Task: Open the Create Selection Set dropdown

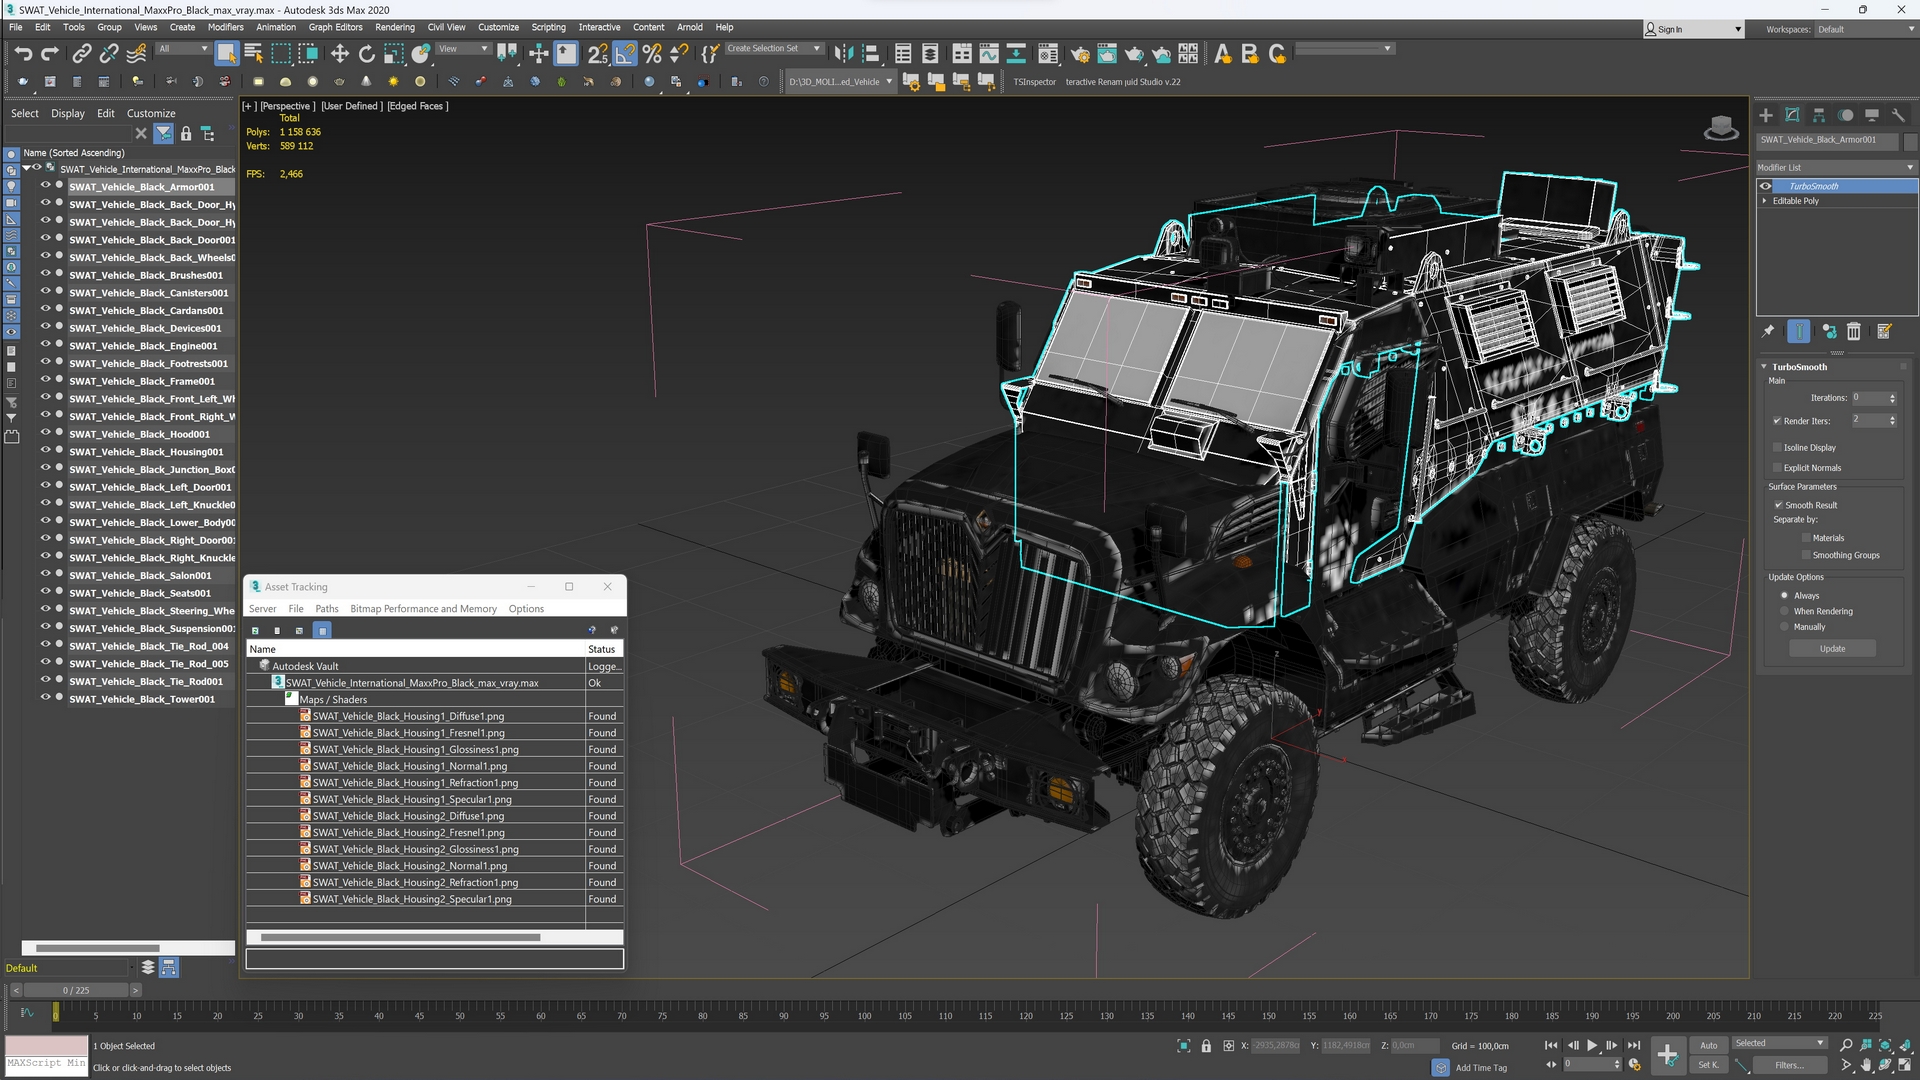Action: tap(773, 48)
